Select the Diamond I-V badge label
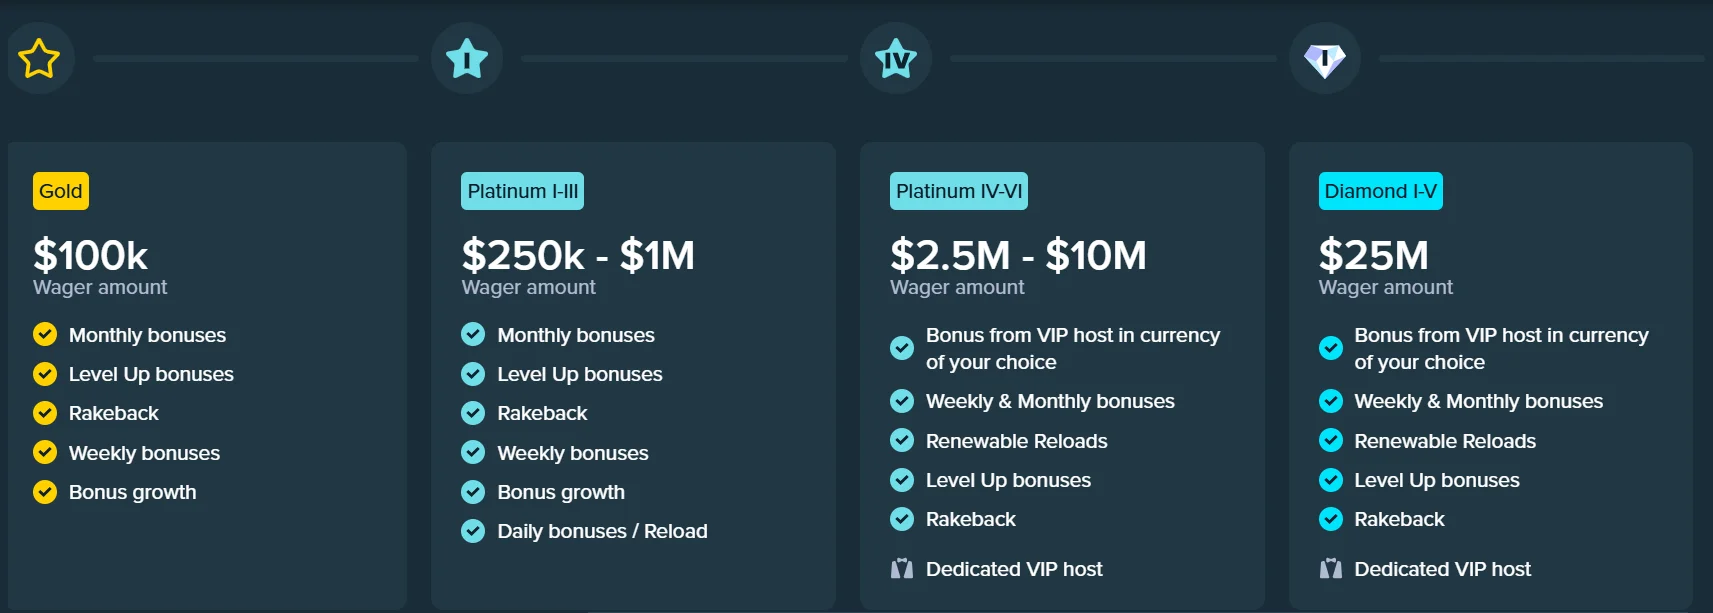 point(1380,191)
